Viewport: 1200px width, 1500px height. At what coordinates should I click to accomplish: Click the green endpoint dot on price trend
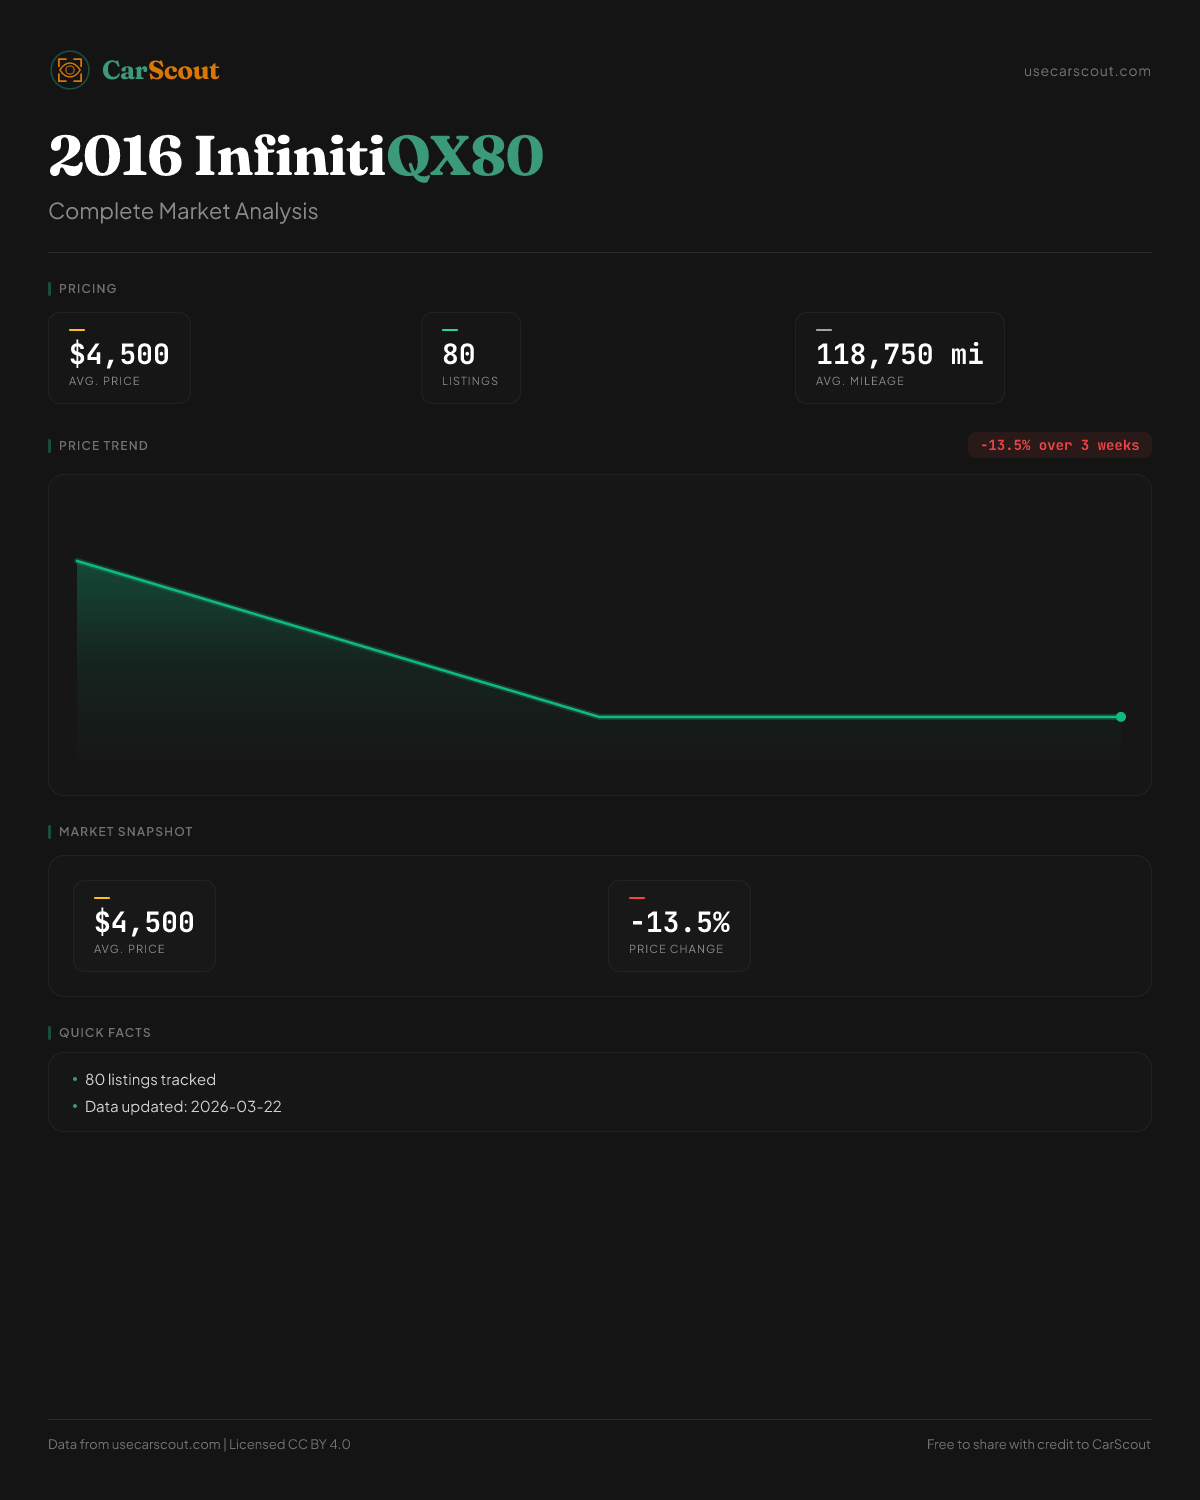pyautogui.click(x=1121, y=717)
